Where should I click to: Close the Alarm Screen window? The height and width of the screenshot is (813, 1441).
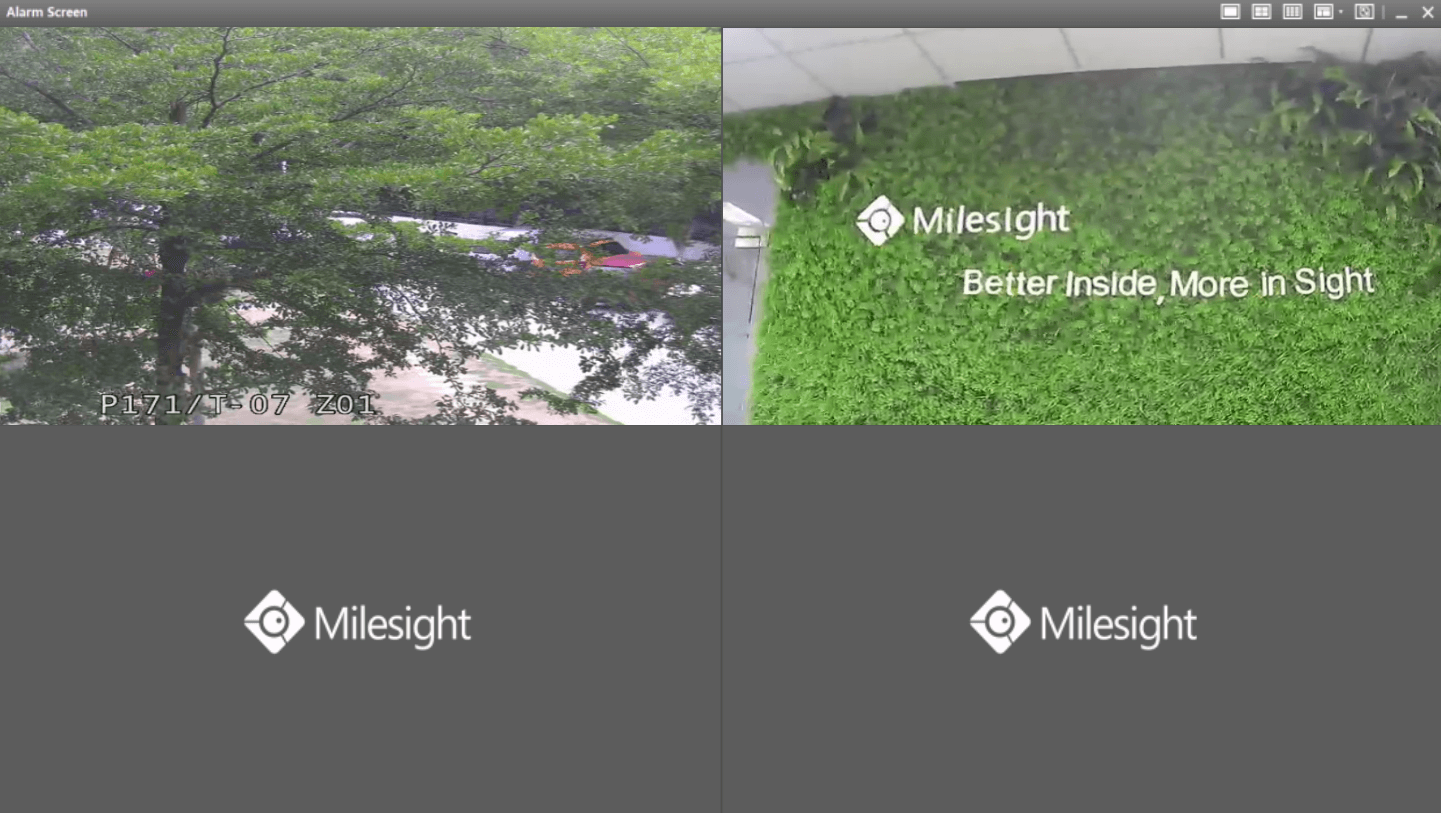point(1428,12)
